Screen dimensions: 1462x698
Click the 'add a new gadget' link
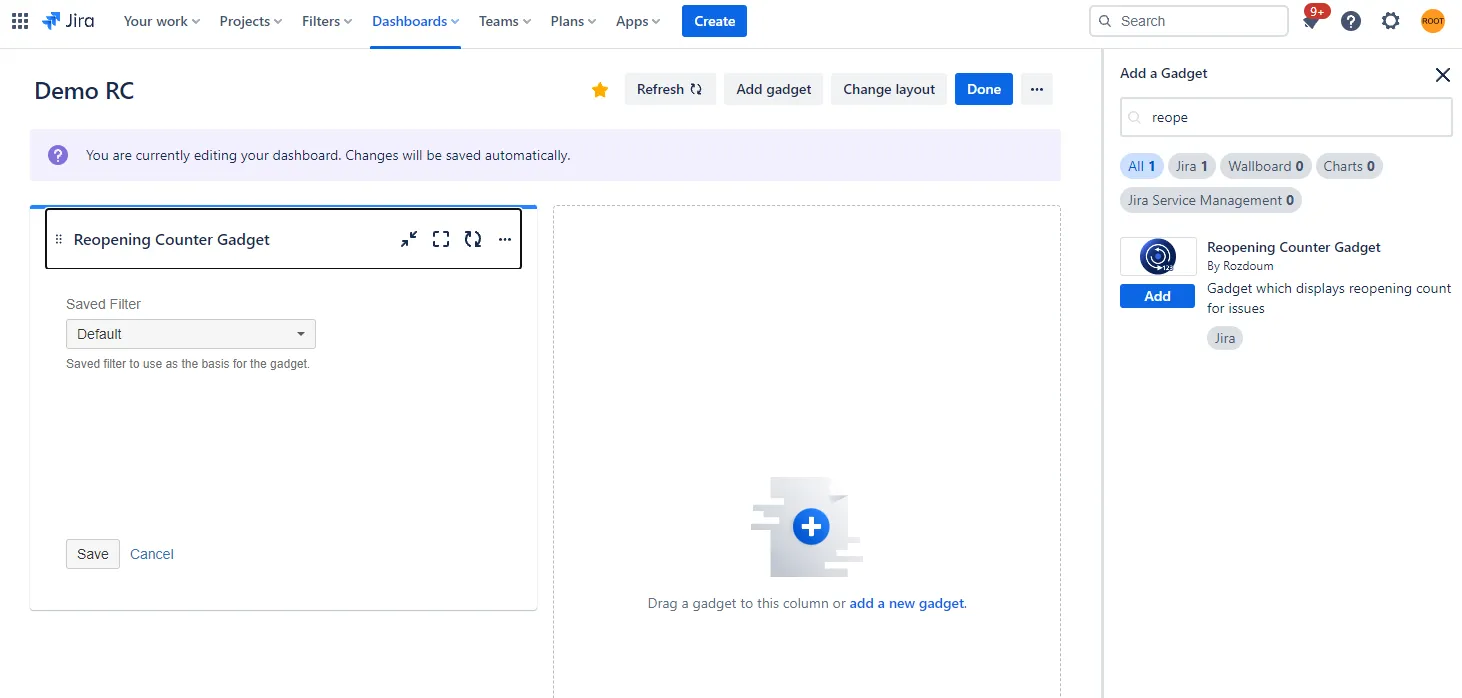(907, 603)
